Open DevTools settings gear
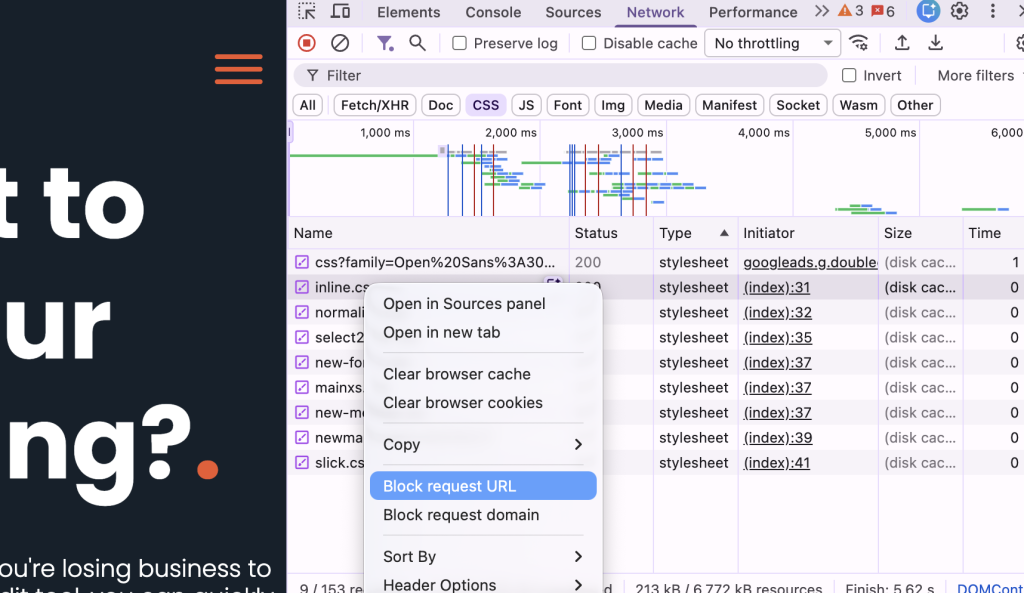Image resolution: width=1024 pixels, height=593 pixels. [957, 12]
